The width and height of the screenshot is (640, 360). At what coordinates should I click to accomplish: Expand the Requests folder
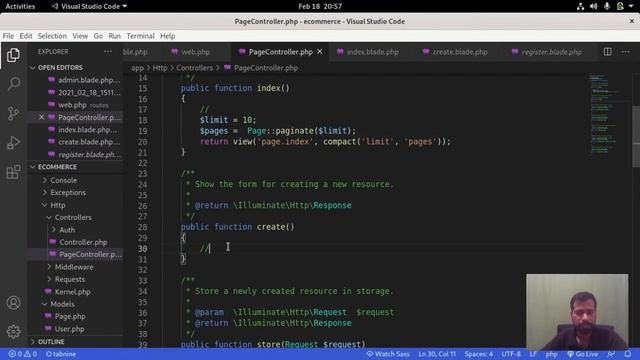point(69,279)
